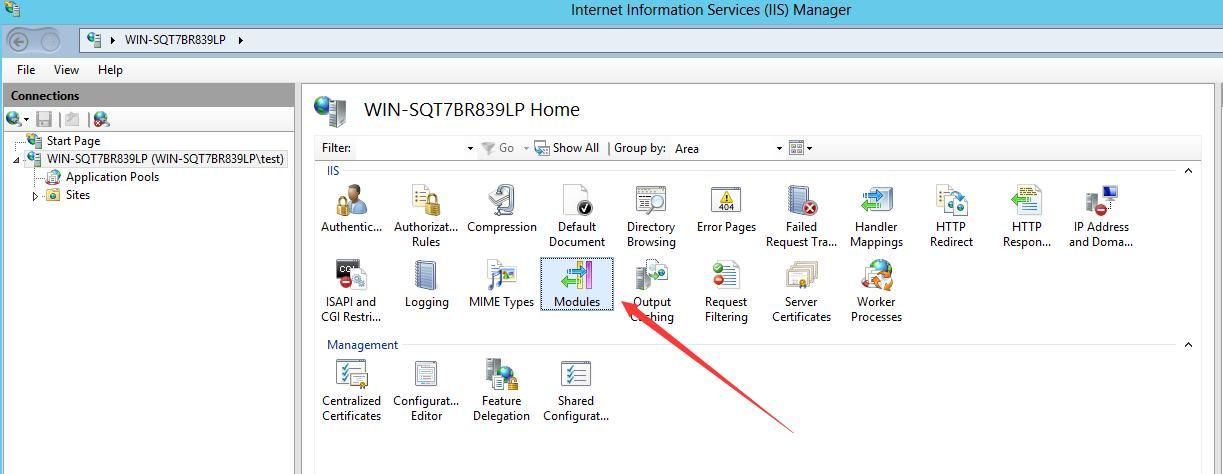Screen dimensions: 1223x474
Task: Open Server Certificates feature
Action: [x=801, y=291]
